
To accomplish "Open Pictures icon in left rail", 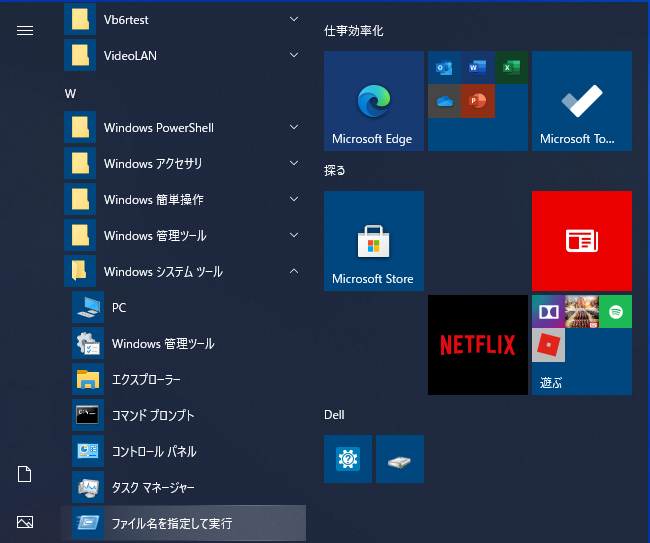I will tap(25, 522).
